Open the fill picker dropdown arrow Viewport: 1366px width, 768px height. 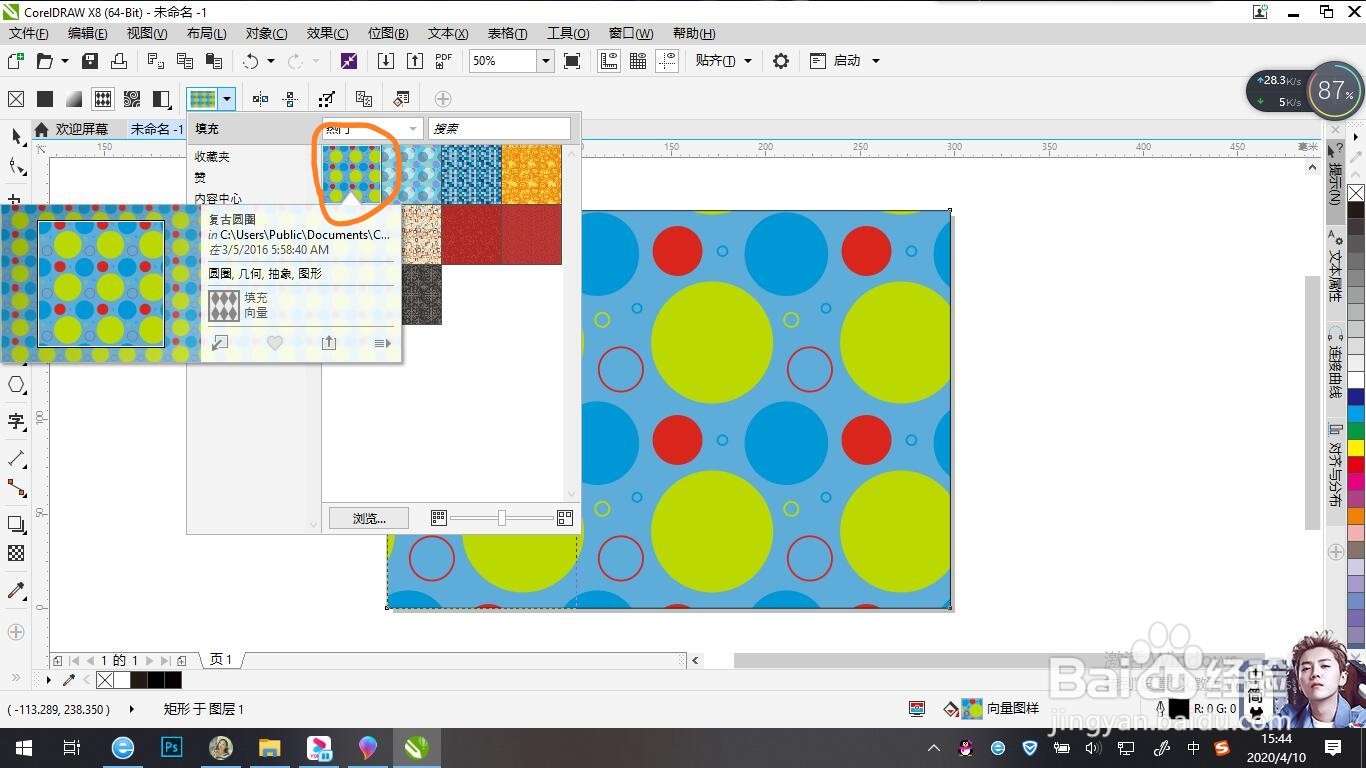pos(228,99)
